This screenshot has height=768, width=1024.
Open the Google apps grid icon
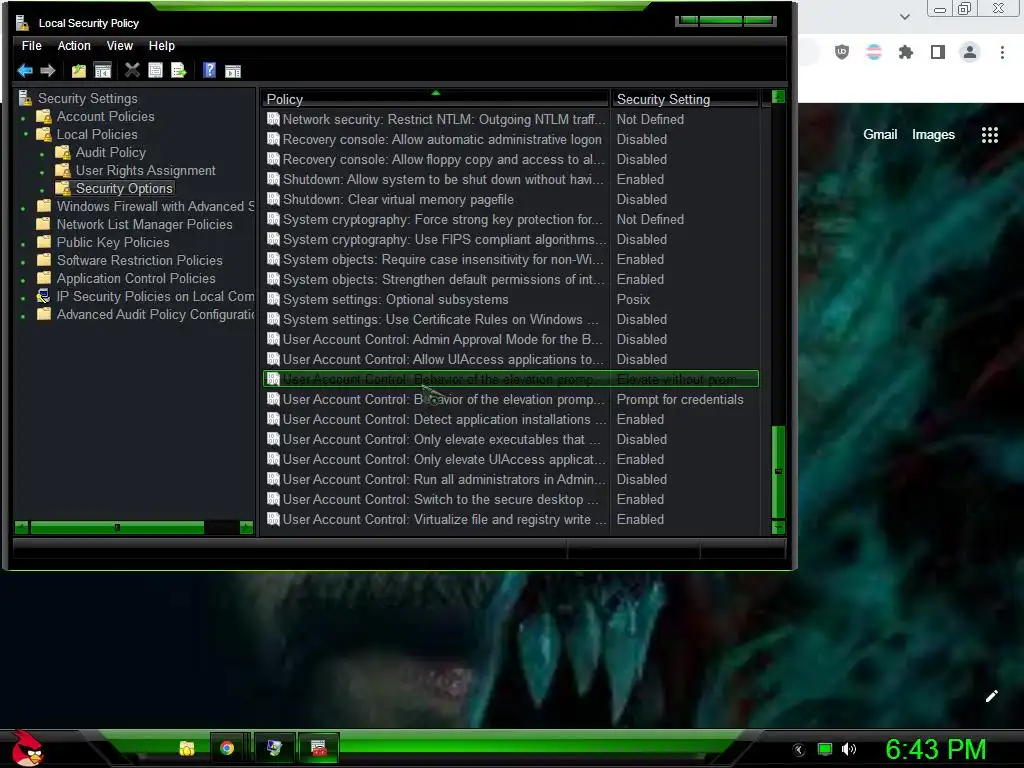click(990, 135)
